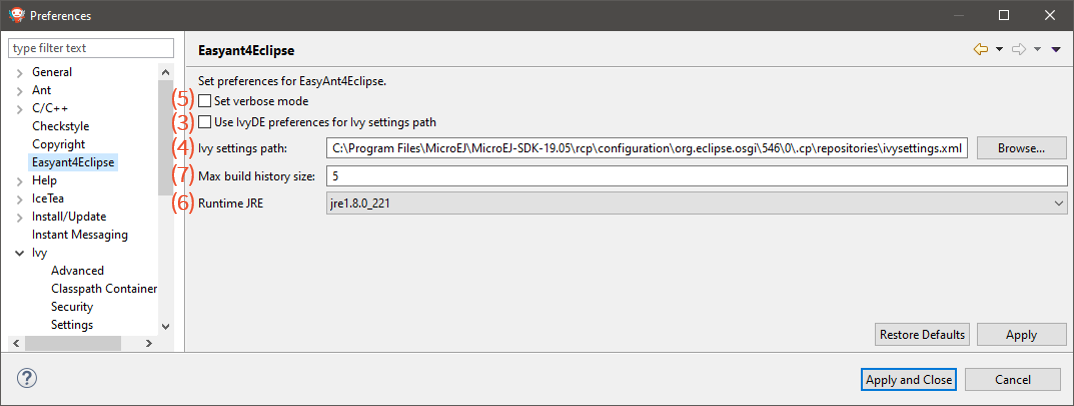Expand the Install/Update tree node

point(20,217)
